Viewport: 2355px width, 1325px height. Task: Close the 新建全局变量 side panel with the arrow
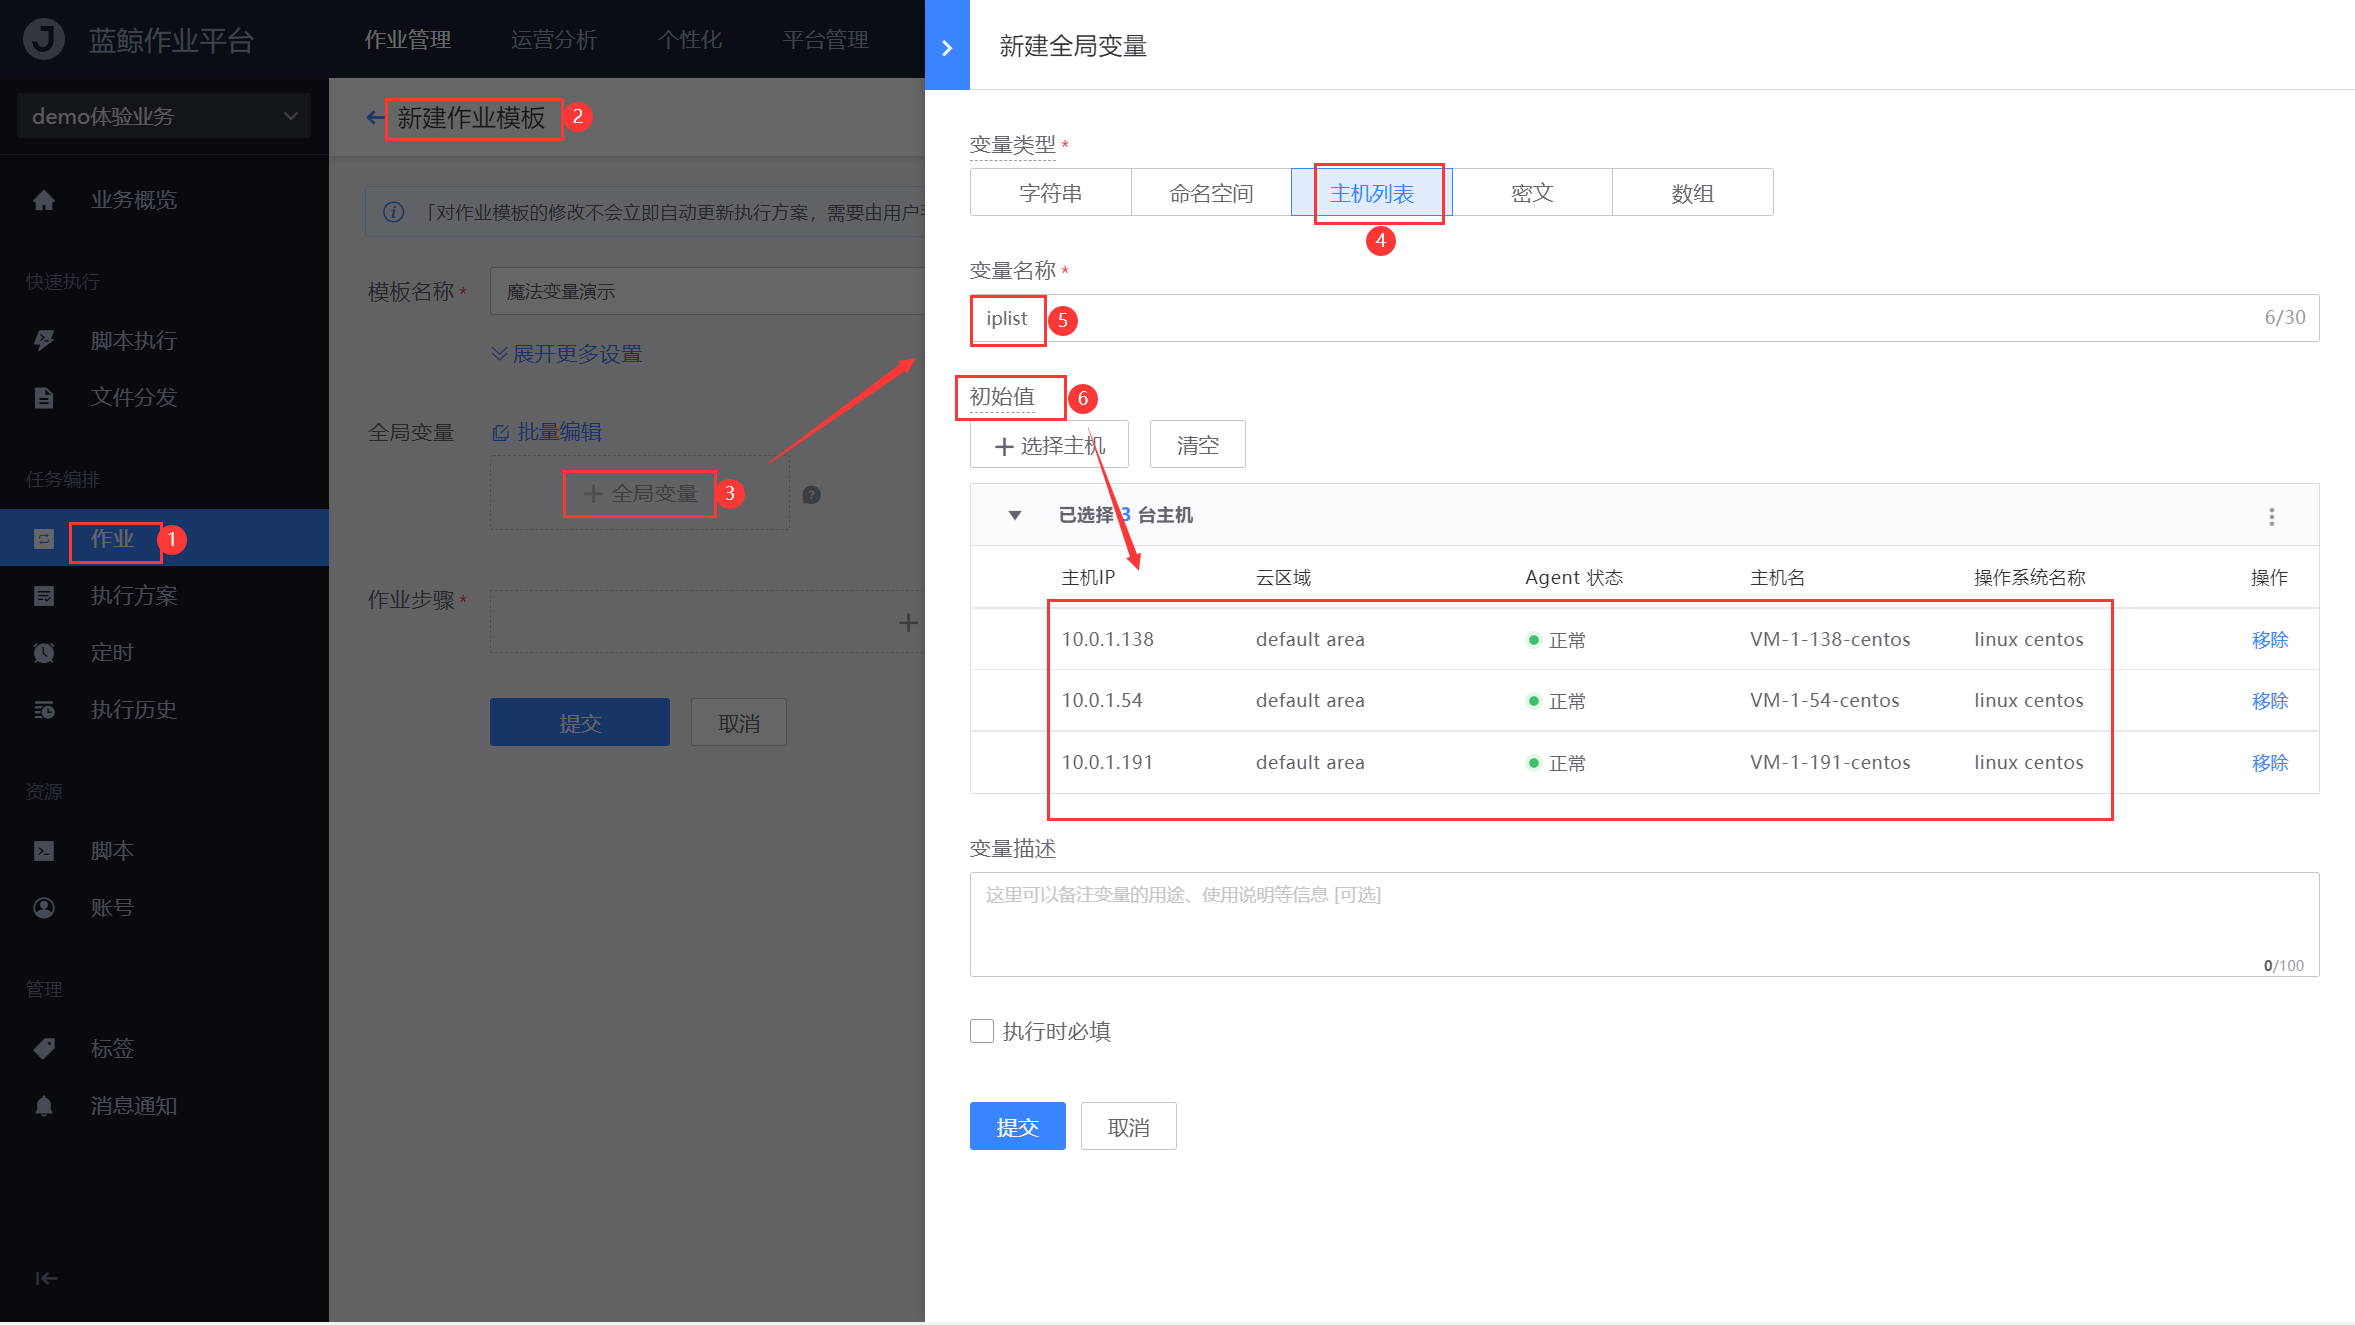[947, 46]
